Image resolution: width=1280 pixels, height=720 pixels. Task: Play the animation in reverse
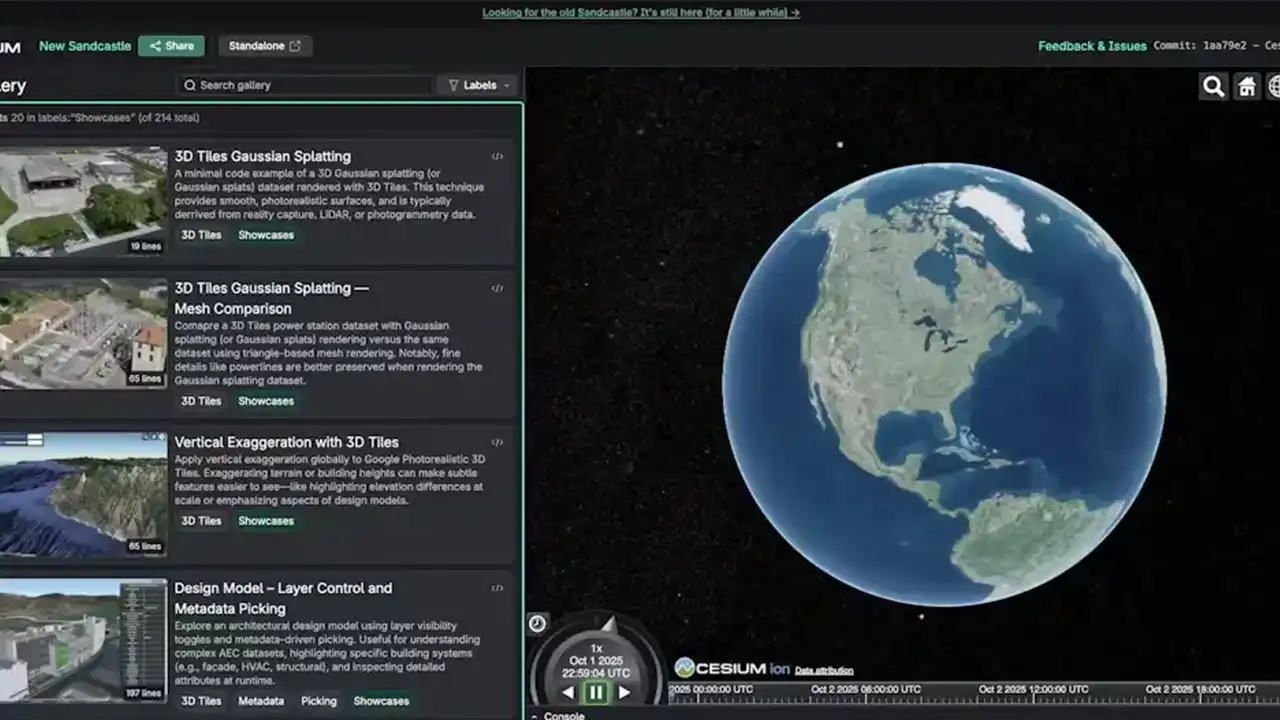click(568, 692)
